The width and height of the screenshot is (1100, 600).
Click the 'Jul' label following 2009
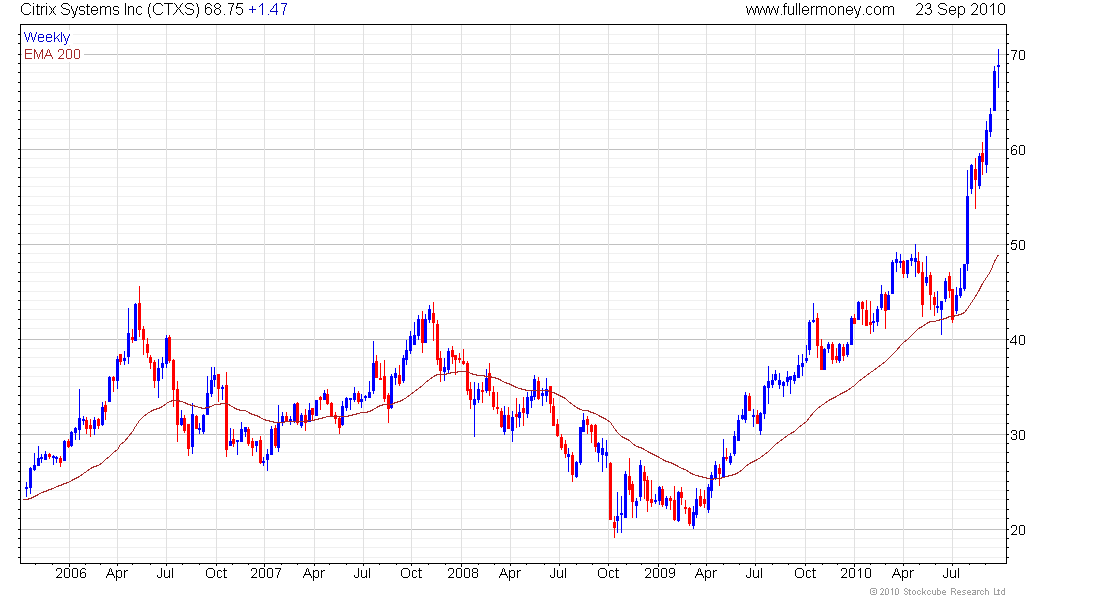tap(755, 573)
